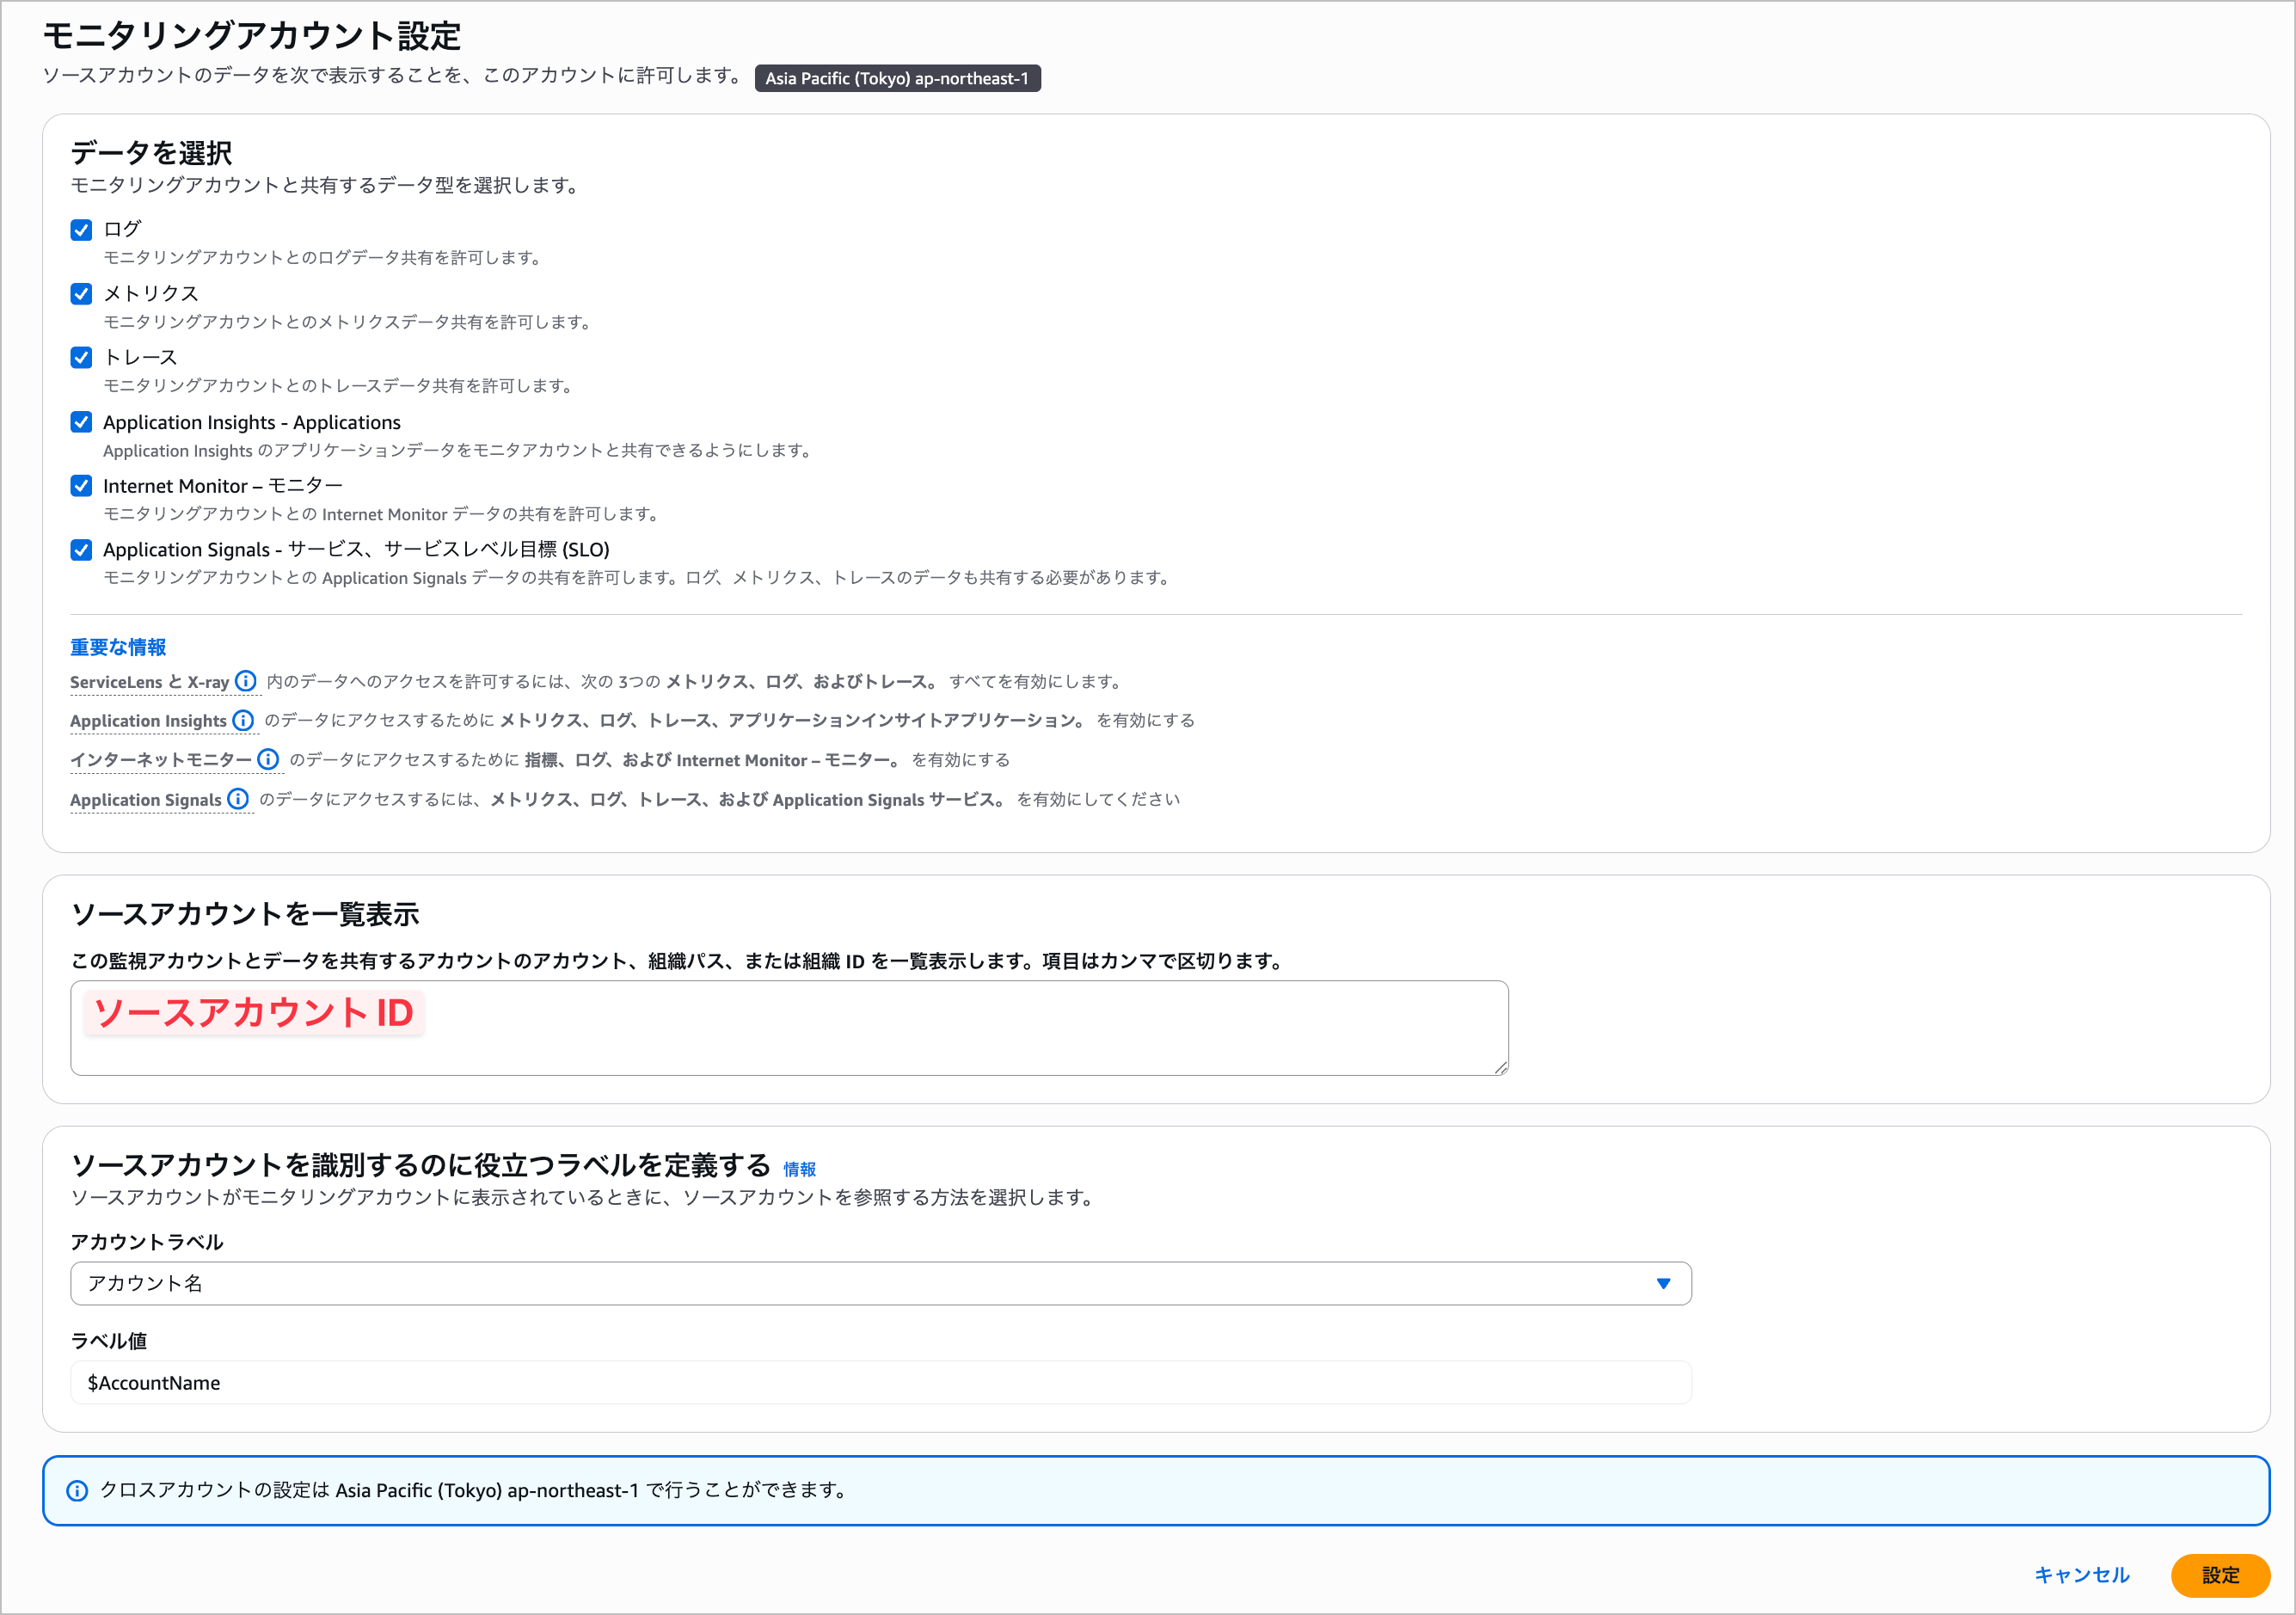
Task: Click the Application Signals info icon
Action: click(238, 800)
